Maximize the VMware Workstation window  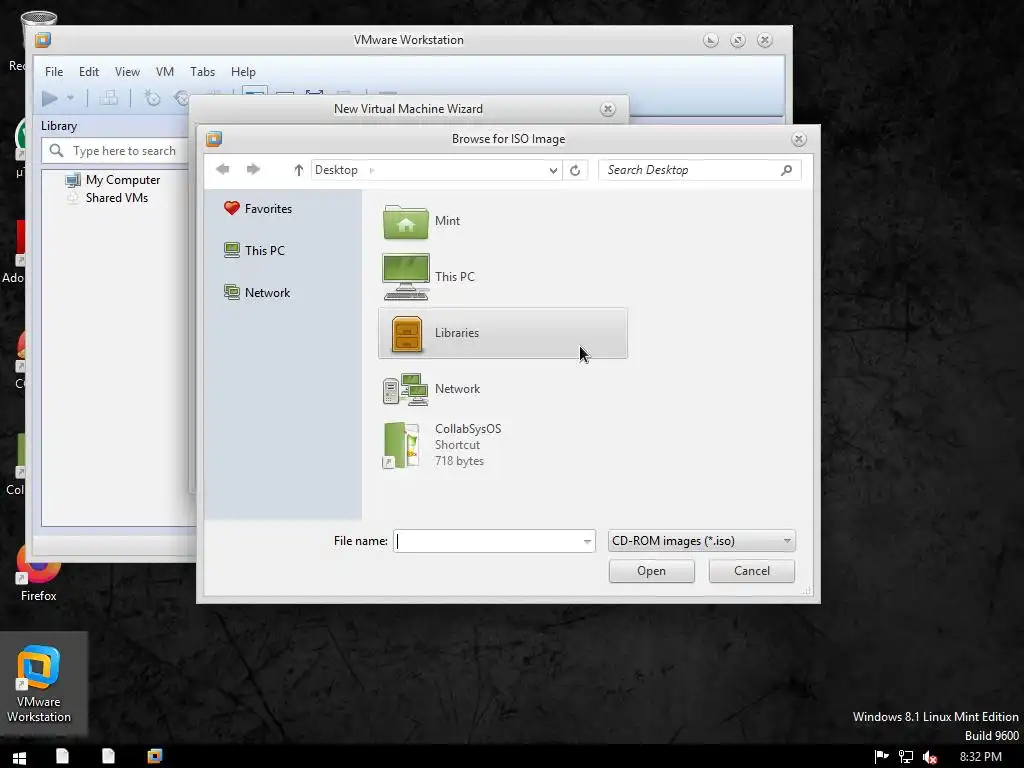tap(738, 40)
